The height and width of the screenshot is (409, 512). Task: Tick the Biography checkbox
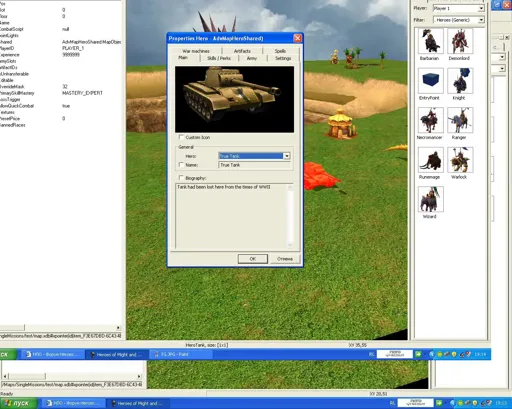(181, 178)
